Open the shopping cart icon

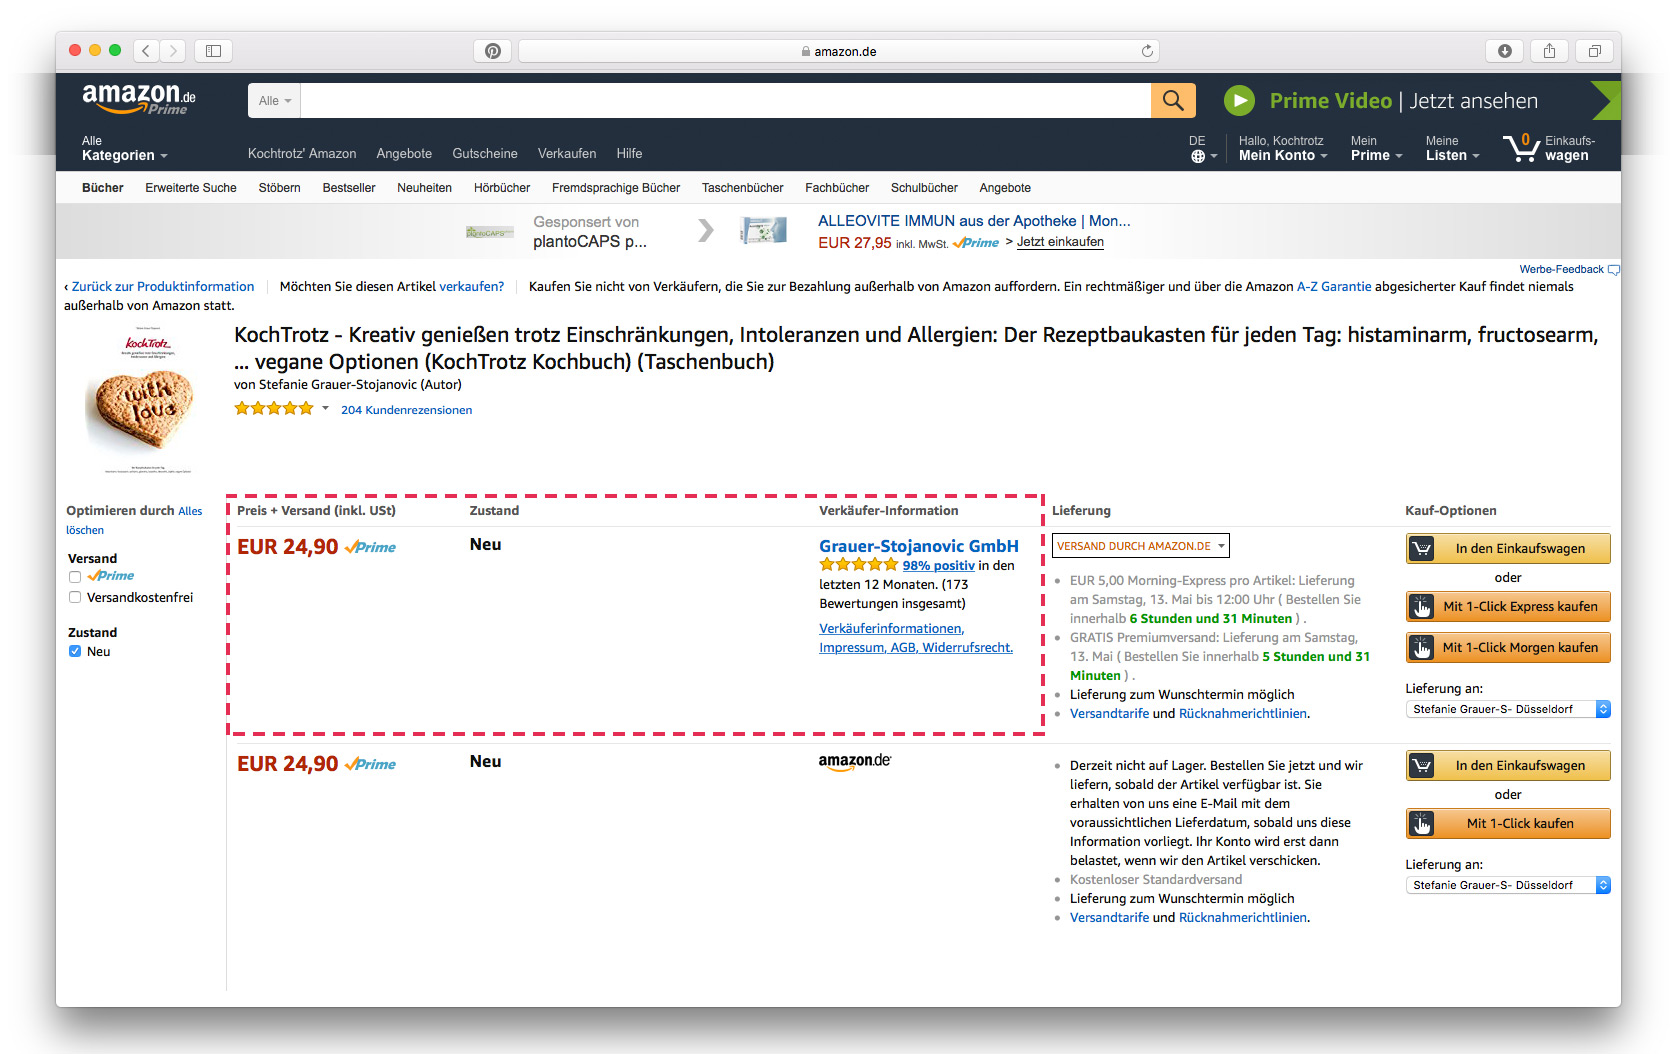coord(1520,148)
